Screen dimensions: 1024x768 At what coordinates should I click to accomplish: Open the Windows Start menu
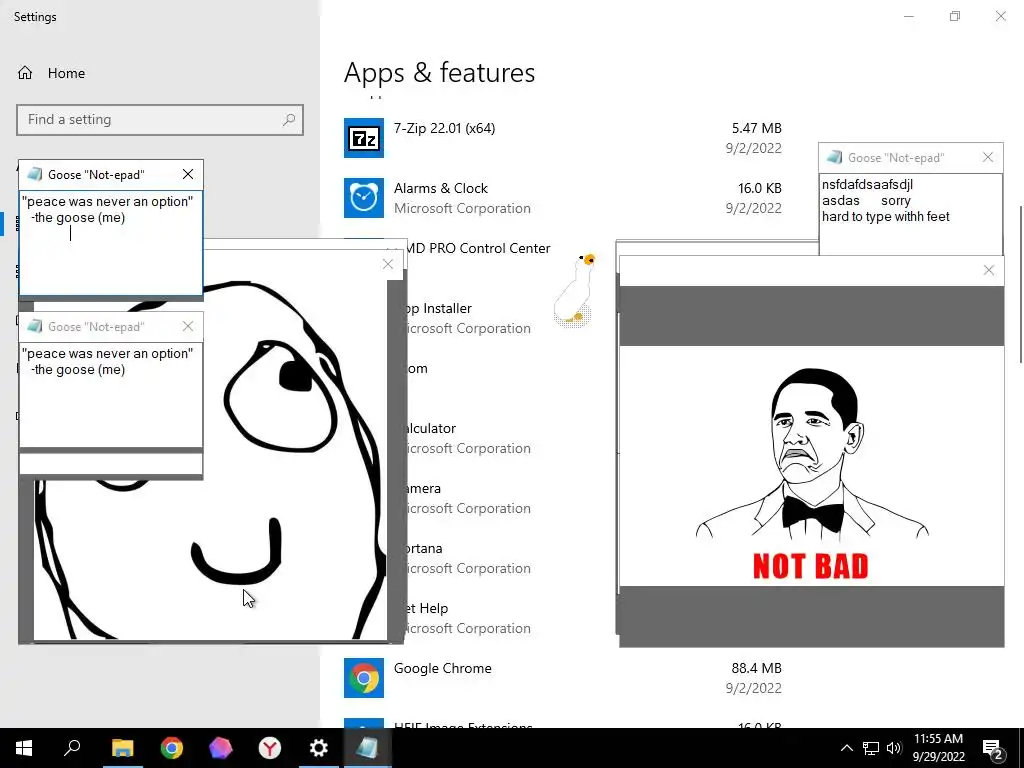[24, 748]
